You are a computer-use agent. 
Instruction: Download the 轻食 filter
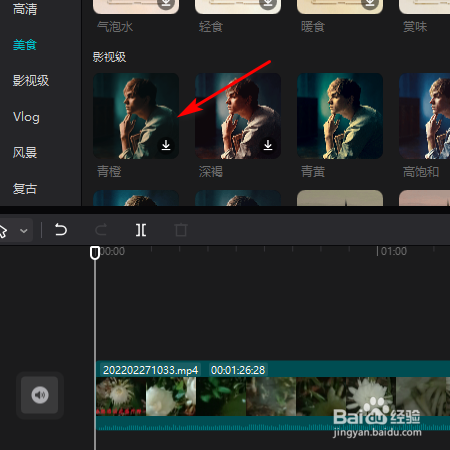pyautogui.click(x=268, y=3)
